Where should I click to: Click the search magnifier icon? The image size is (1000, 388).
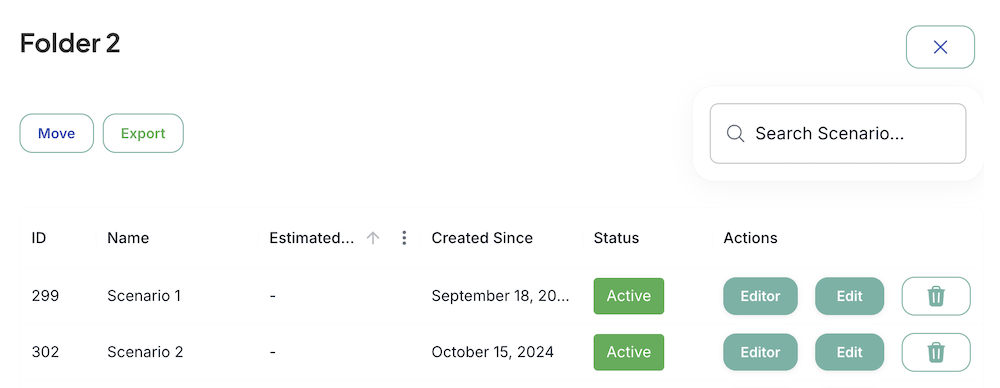[x=735, y=133]
